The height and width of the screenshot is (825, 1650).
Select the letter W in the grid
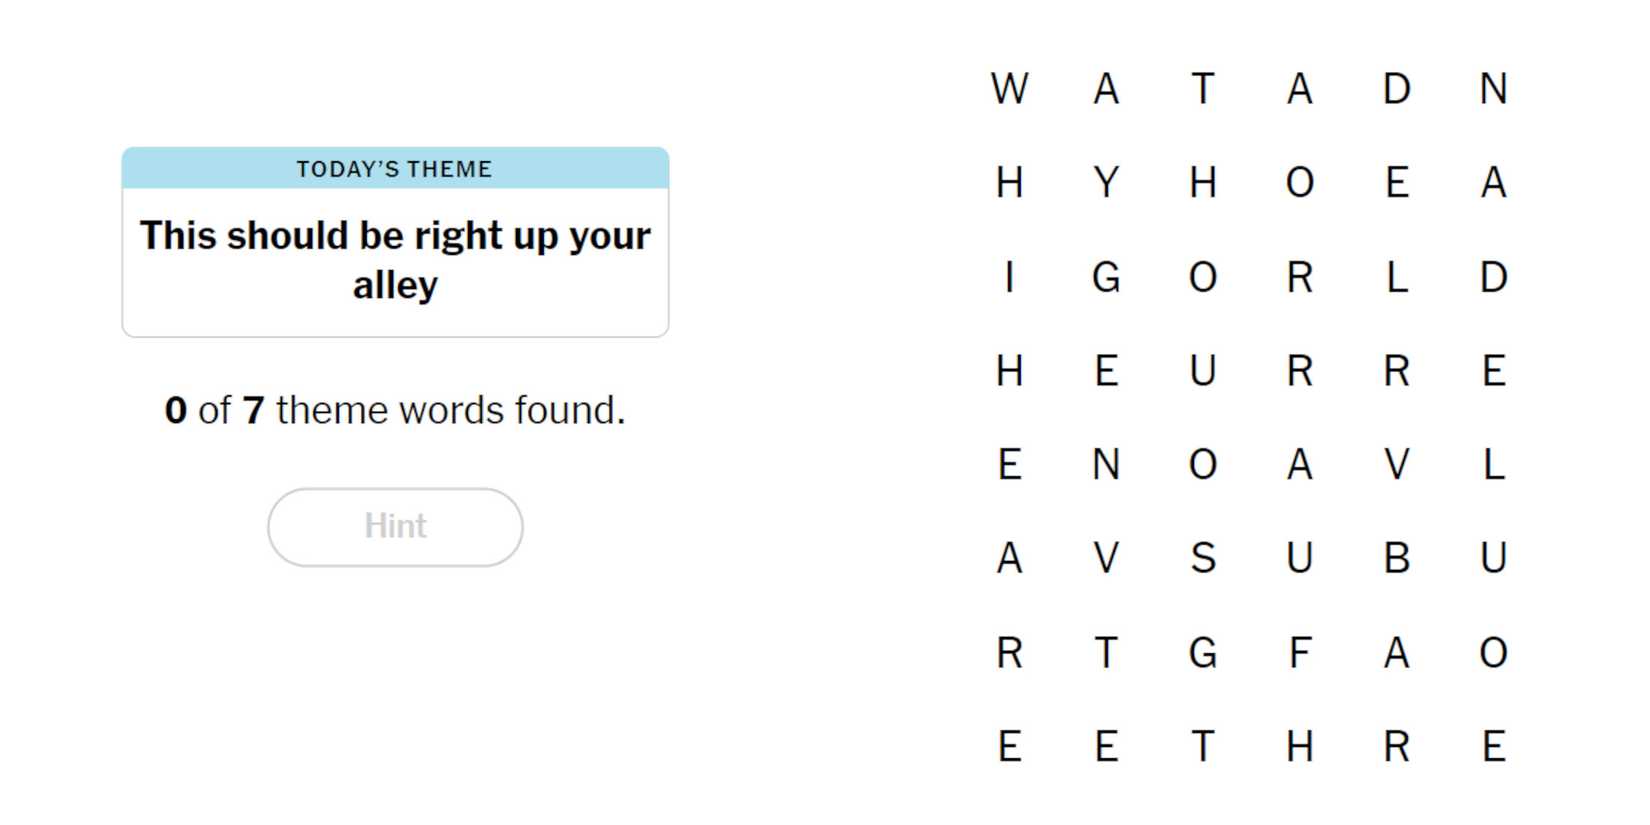[1009, 89]
